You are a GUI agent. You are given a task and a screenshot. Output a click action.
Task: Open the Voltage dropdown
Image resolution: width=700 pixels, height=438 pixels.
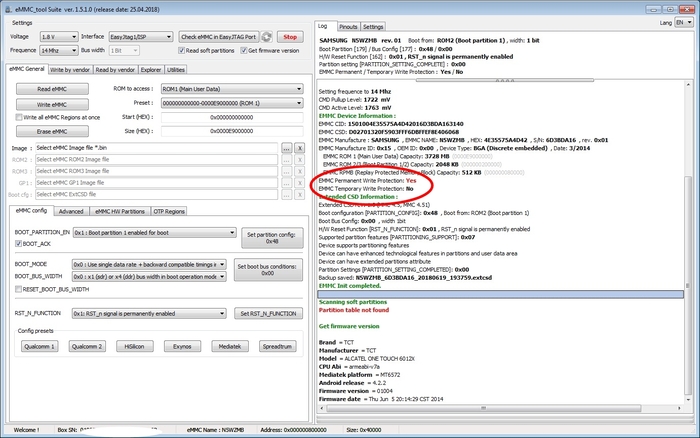59,37
